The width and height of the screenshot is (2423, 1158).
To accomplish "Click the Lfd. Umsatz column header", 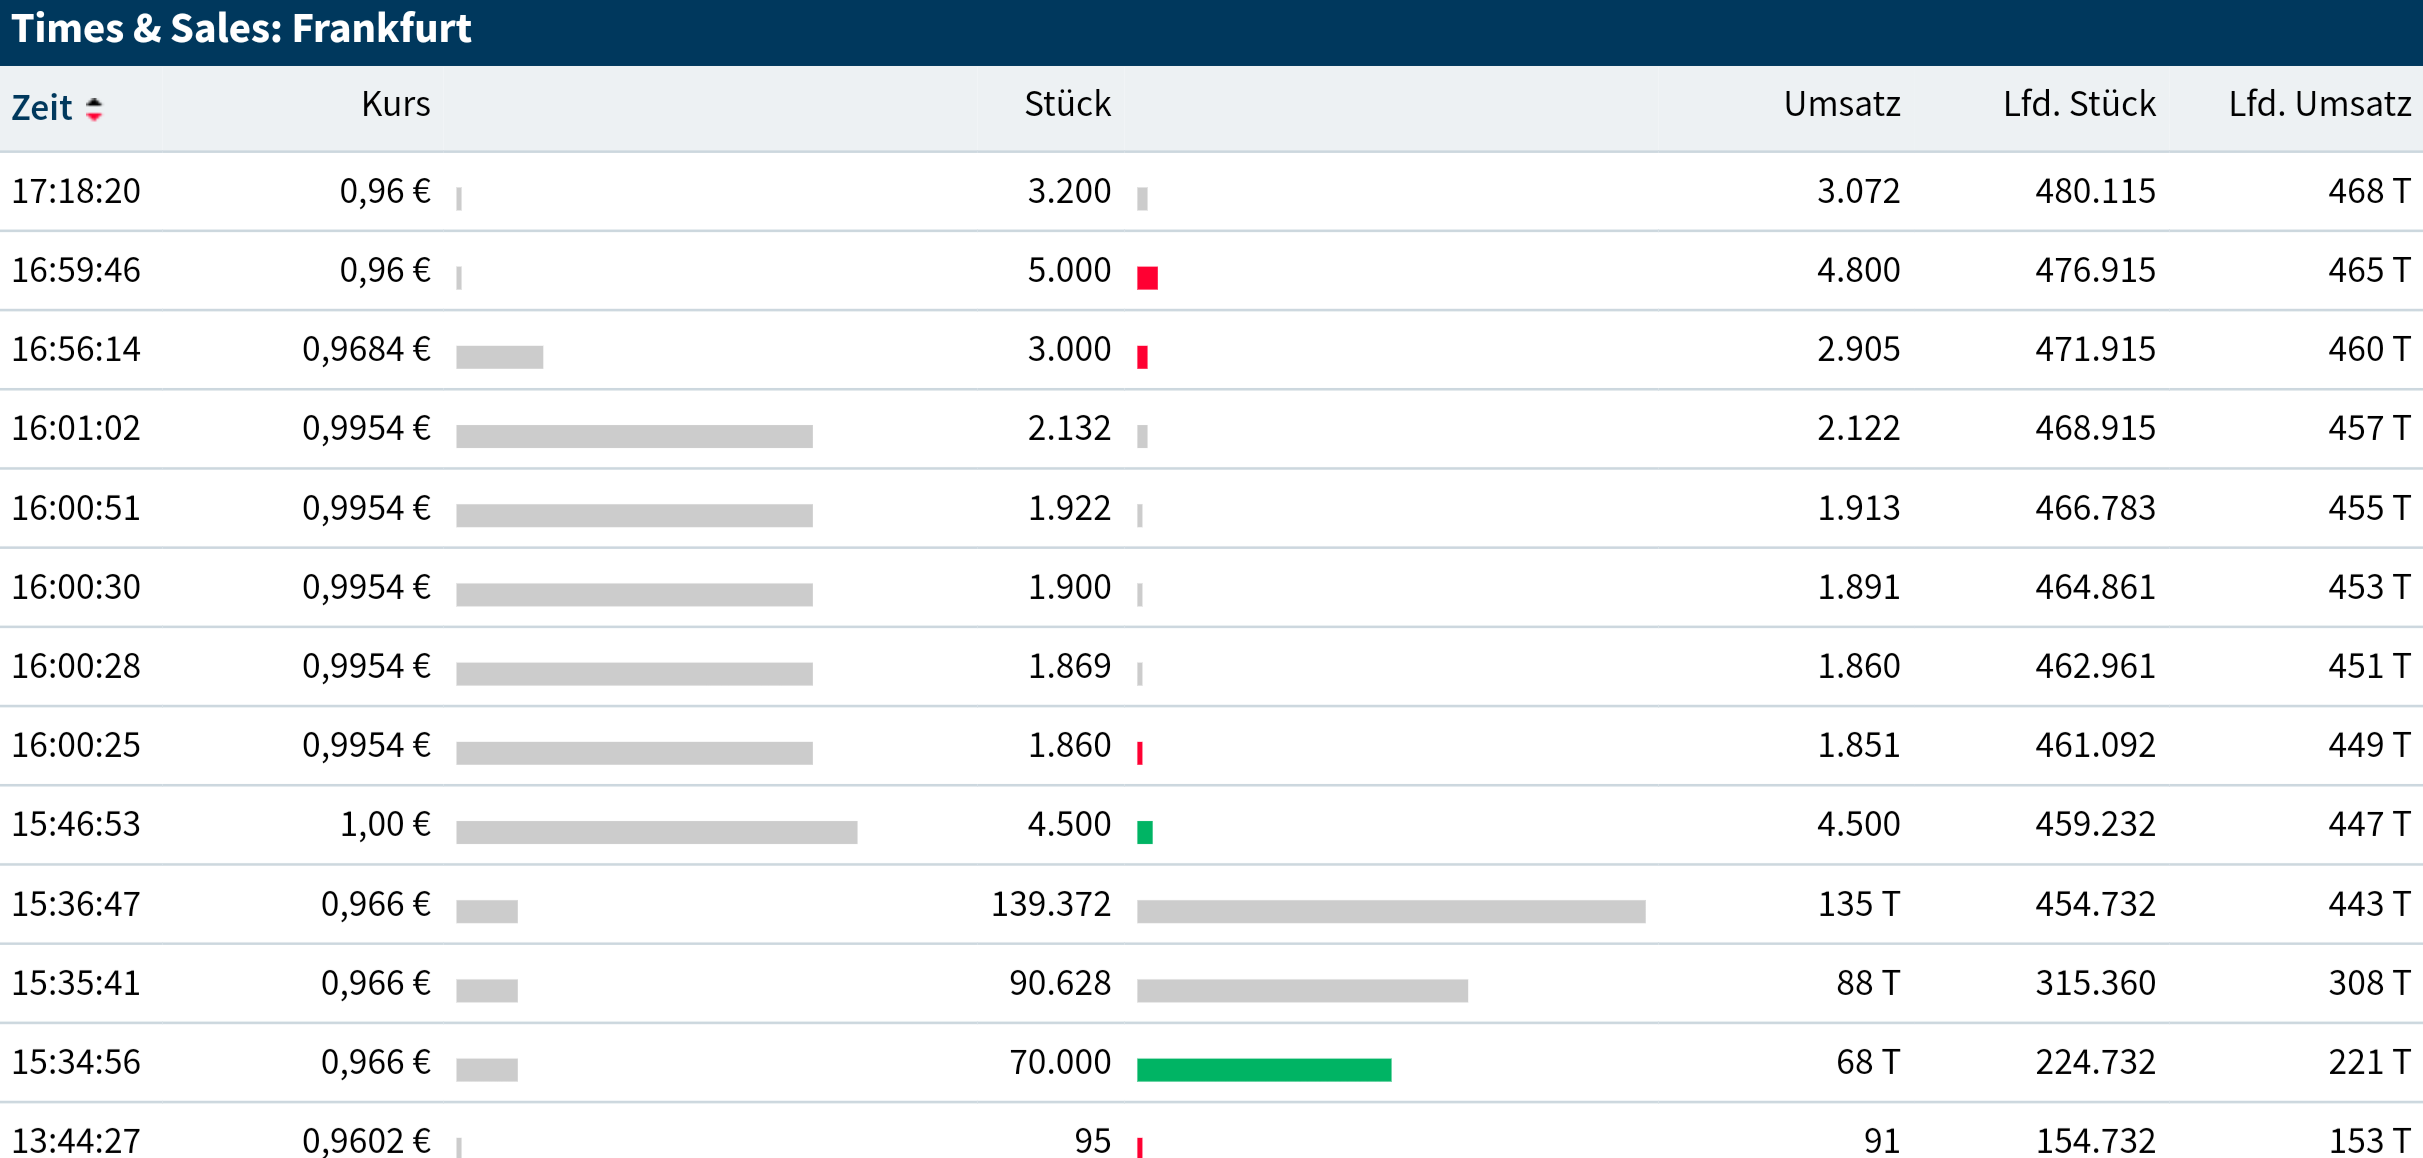I will click(2319, 104).
